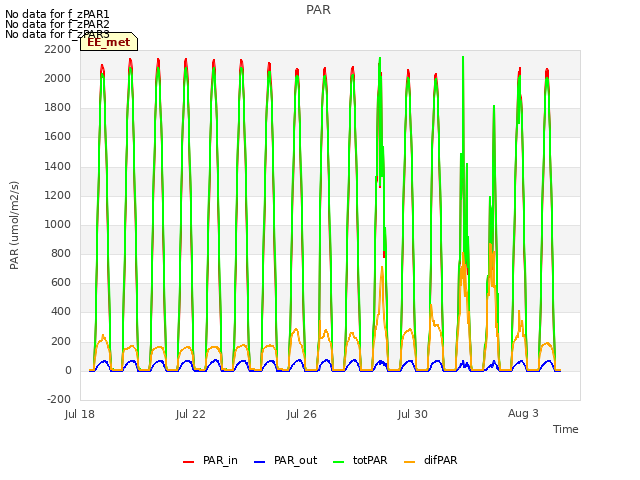The image size is (640, 480).
Task: Toggle the totPAR legend entry
Action: [360, 460]
